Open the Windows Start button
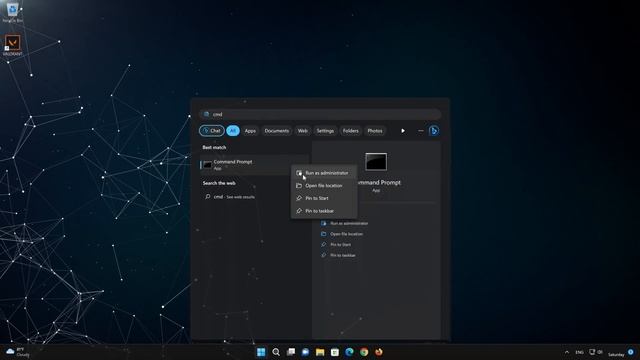Screen dimensions: 640x360 (x=261, y=352)
